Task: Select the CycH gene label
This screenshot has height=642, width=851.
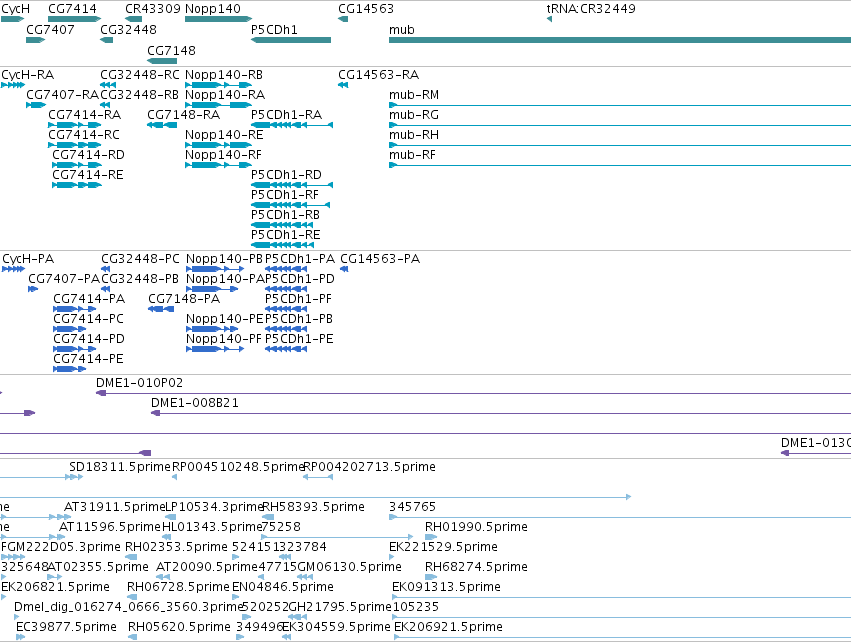Action: click(x=15, y=9)
